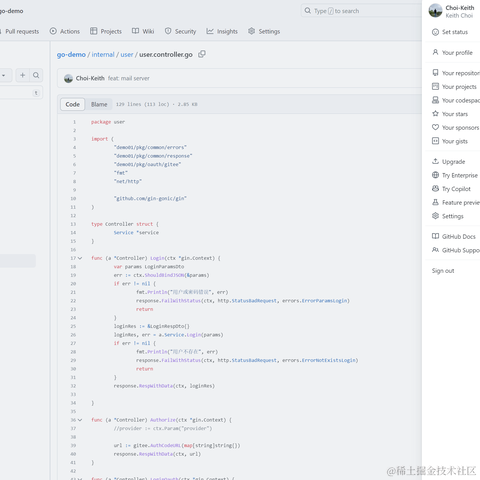This screenshot has height=480, width=480.
Task: Open the Actions tab
Action: tap(65, 31)
